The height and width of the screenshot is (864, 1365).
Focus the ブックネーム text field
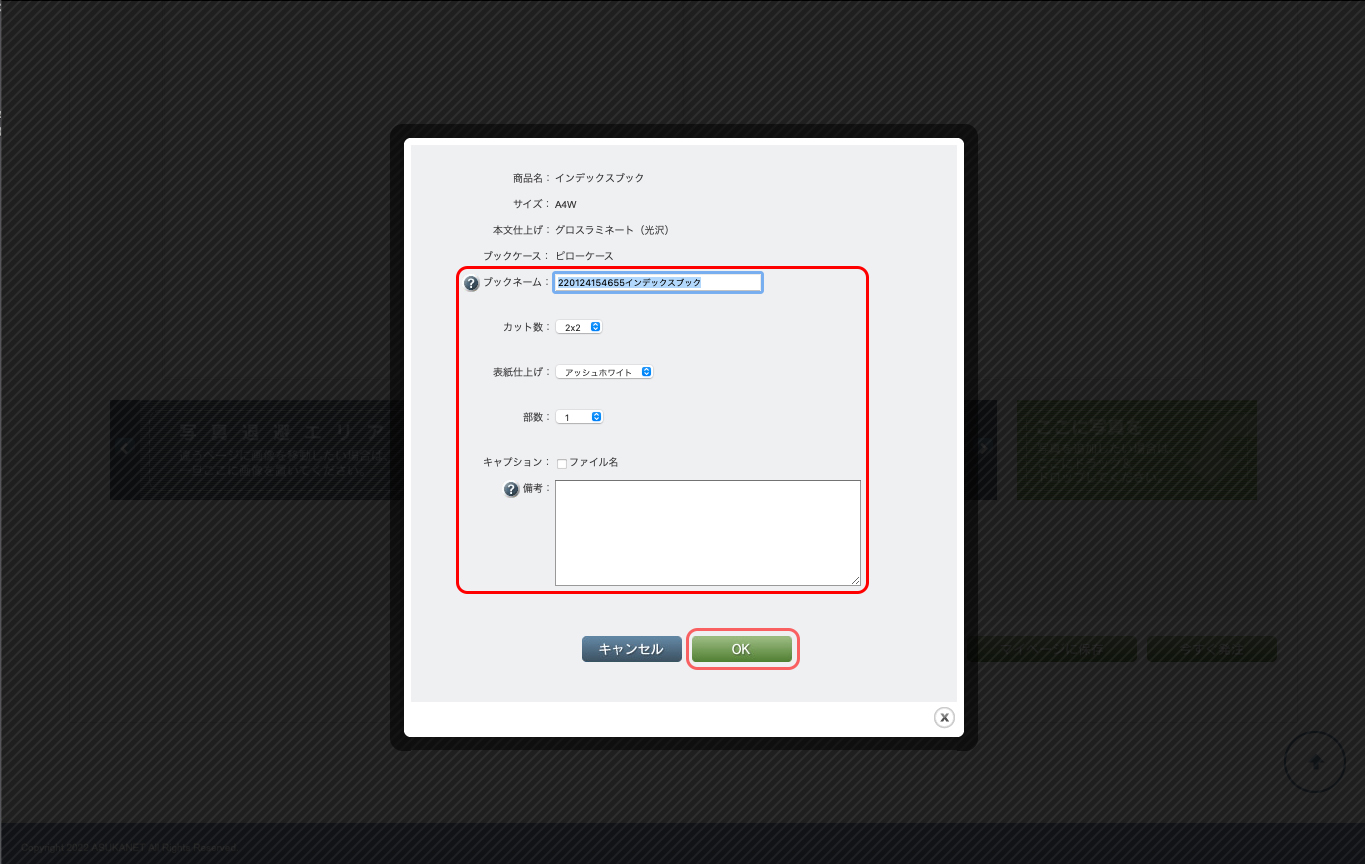pos(658,283)
